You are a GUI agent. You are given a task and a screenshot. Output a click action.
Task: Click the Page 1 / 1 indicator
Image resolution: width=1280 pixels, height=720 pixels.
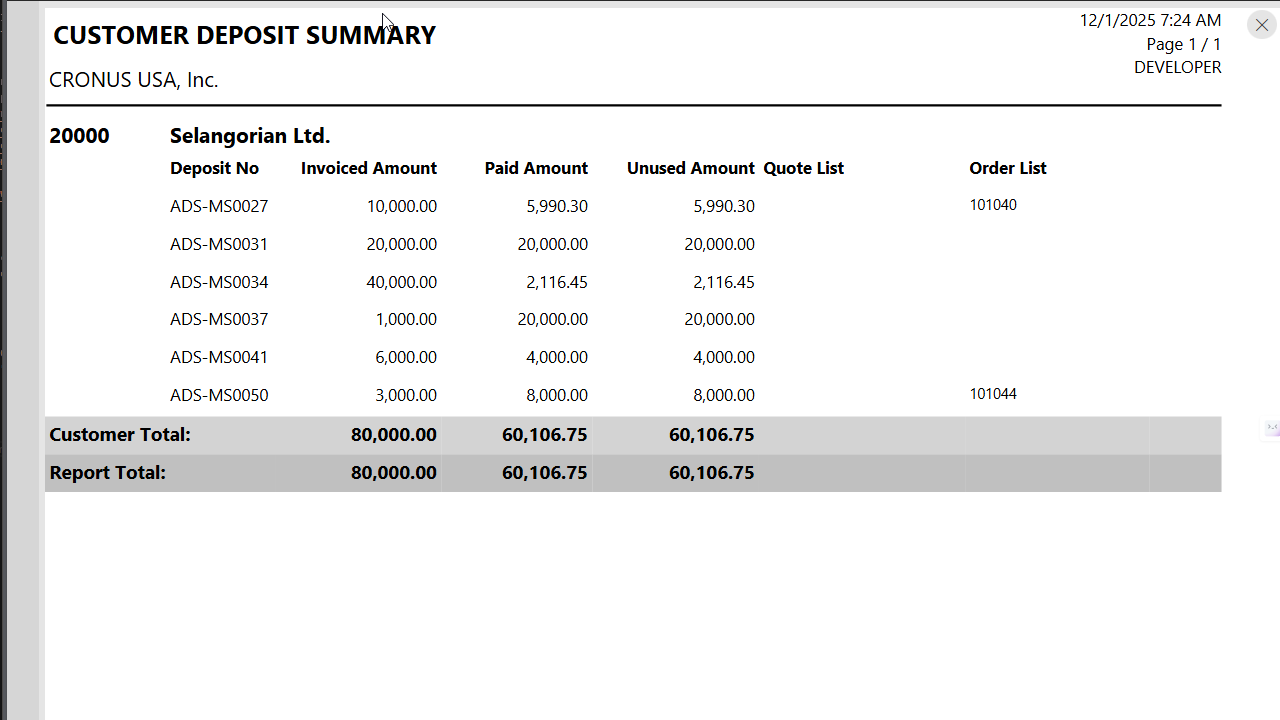click(x=1183, y=44)
